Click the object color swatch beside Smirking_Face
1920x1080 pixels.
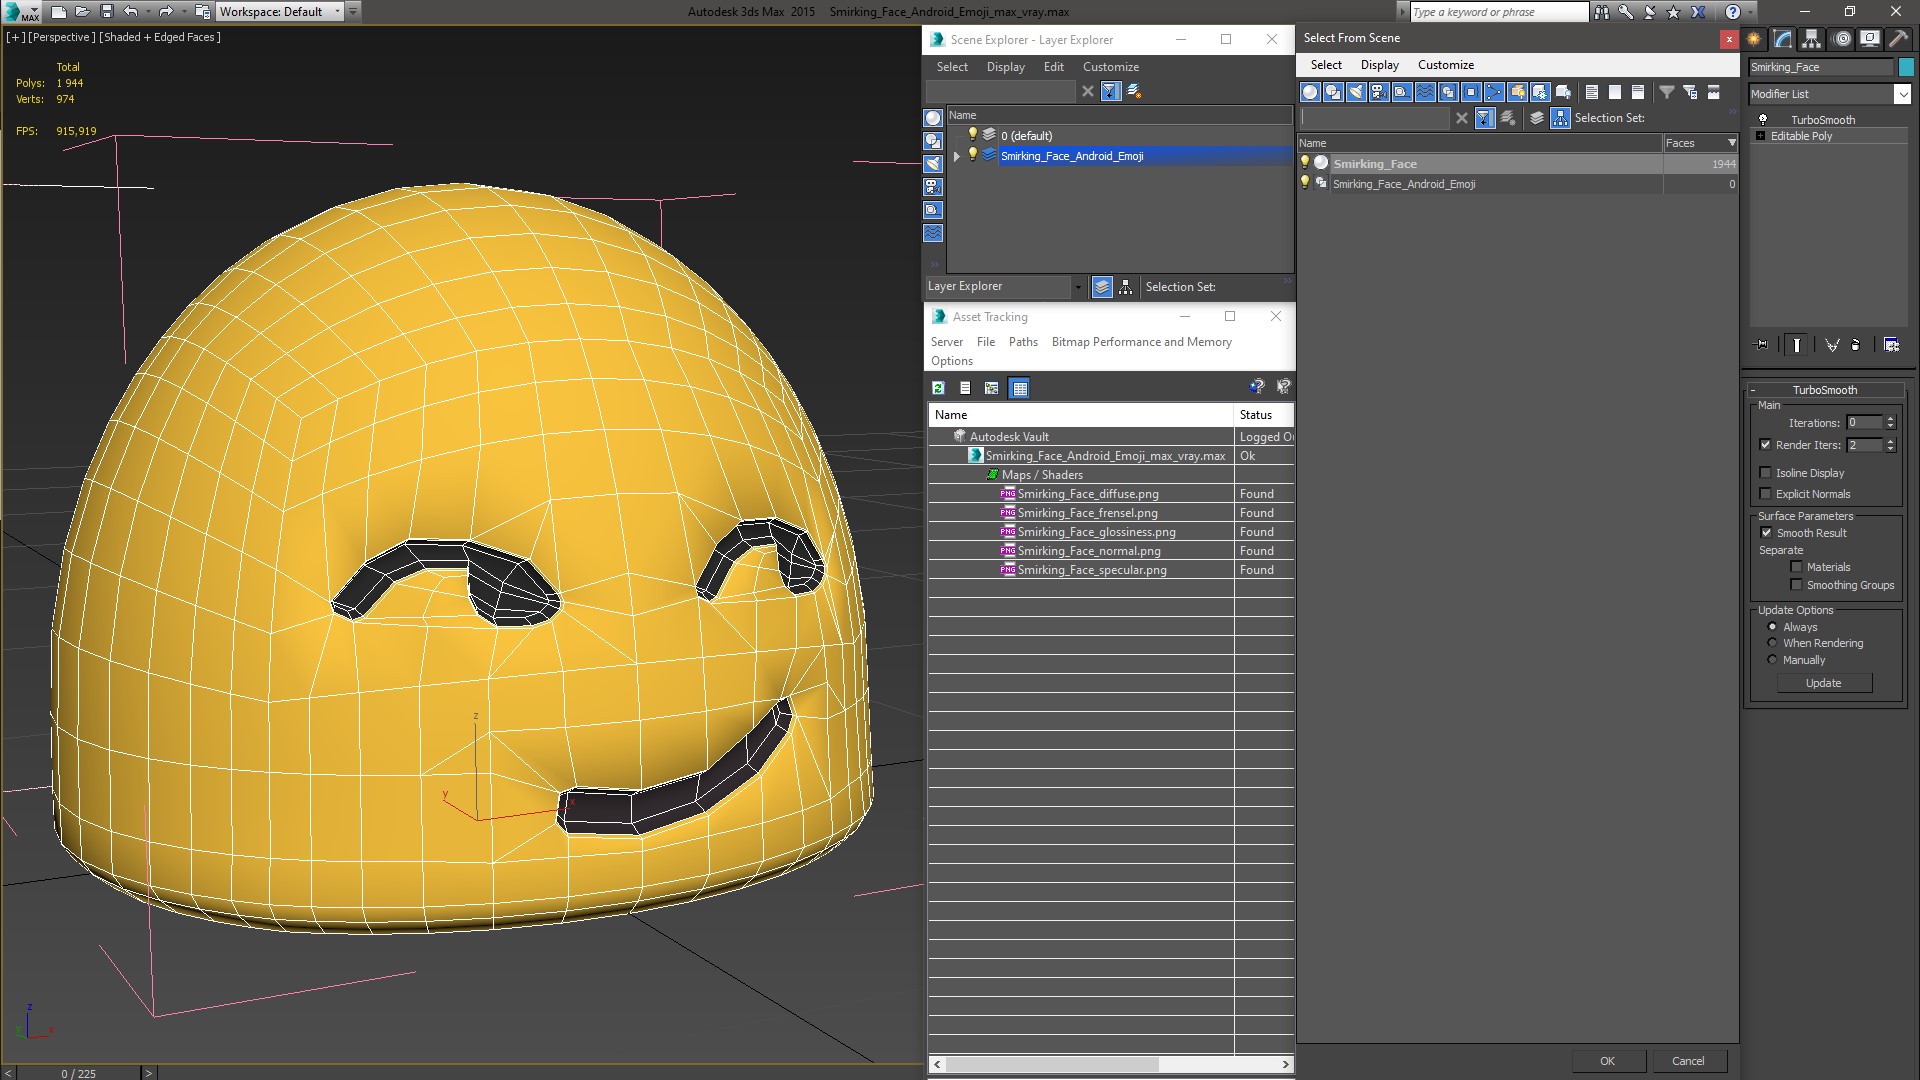coord(1906,67)
